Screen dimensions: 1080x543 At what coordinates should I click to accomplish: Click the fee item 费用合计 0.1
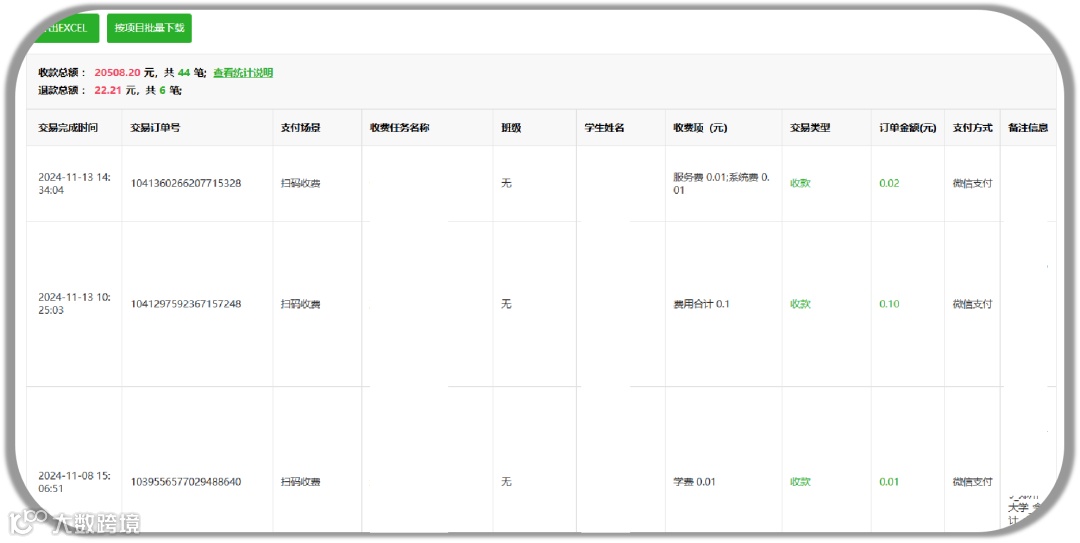[701, 304]
